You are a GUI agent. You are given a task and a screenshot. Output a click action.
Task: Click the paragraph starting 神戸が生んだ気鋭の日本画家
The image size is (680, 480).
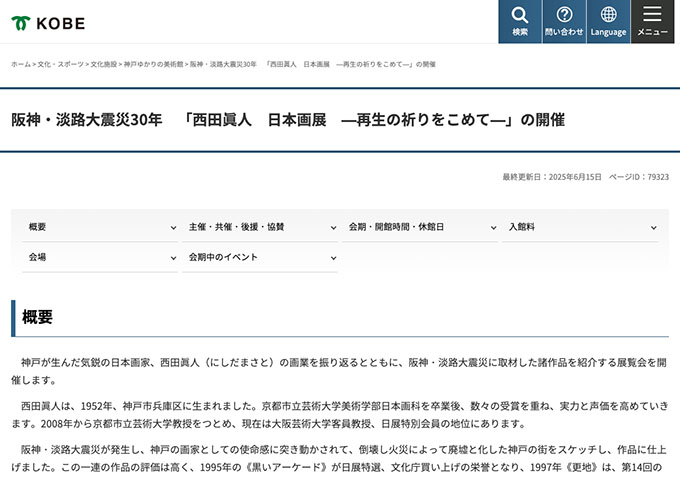coord(340,371)
